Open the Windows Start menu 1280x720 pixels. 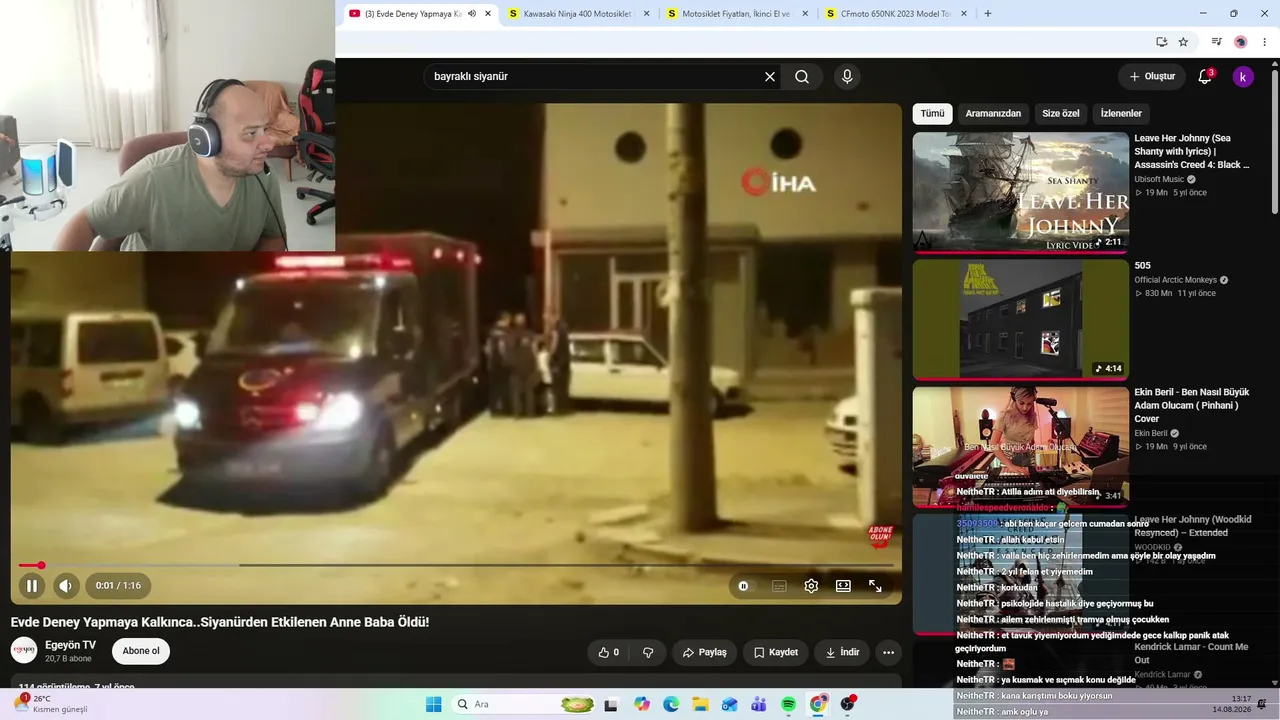click(433, 704)
